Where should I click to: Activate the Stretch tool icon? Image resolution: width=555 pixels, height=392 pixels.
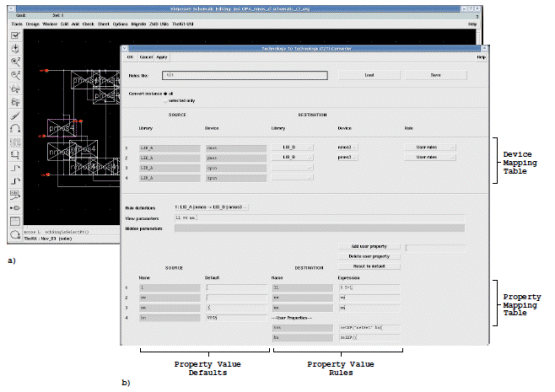(15, 89)
